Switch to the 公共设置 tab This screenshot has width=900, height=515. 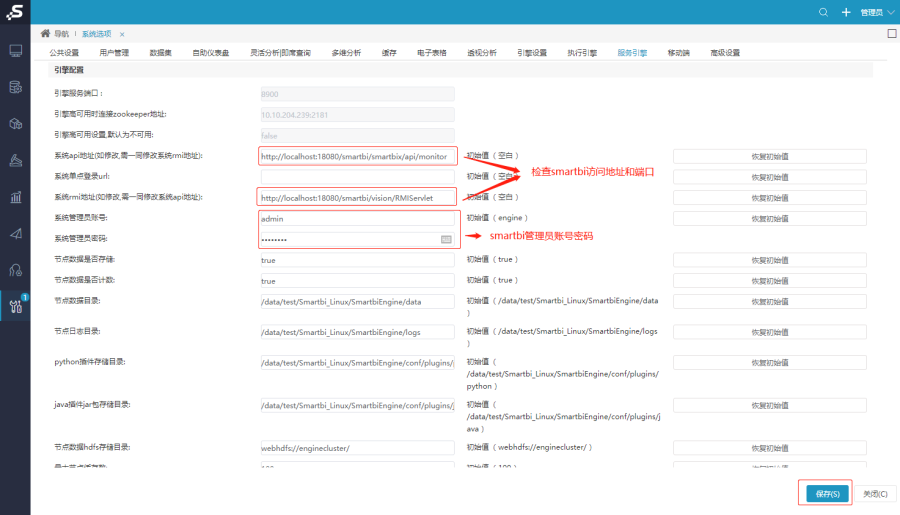64,53
